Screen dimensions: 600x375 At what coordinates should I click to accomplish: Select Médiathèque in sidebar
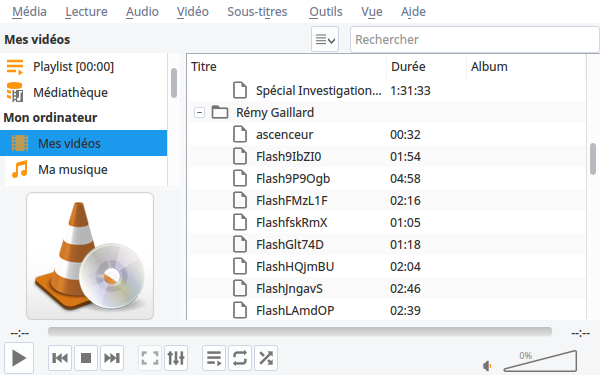point(83,92)
